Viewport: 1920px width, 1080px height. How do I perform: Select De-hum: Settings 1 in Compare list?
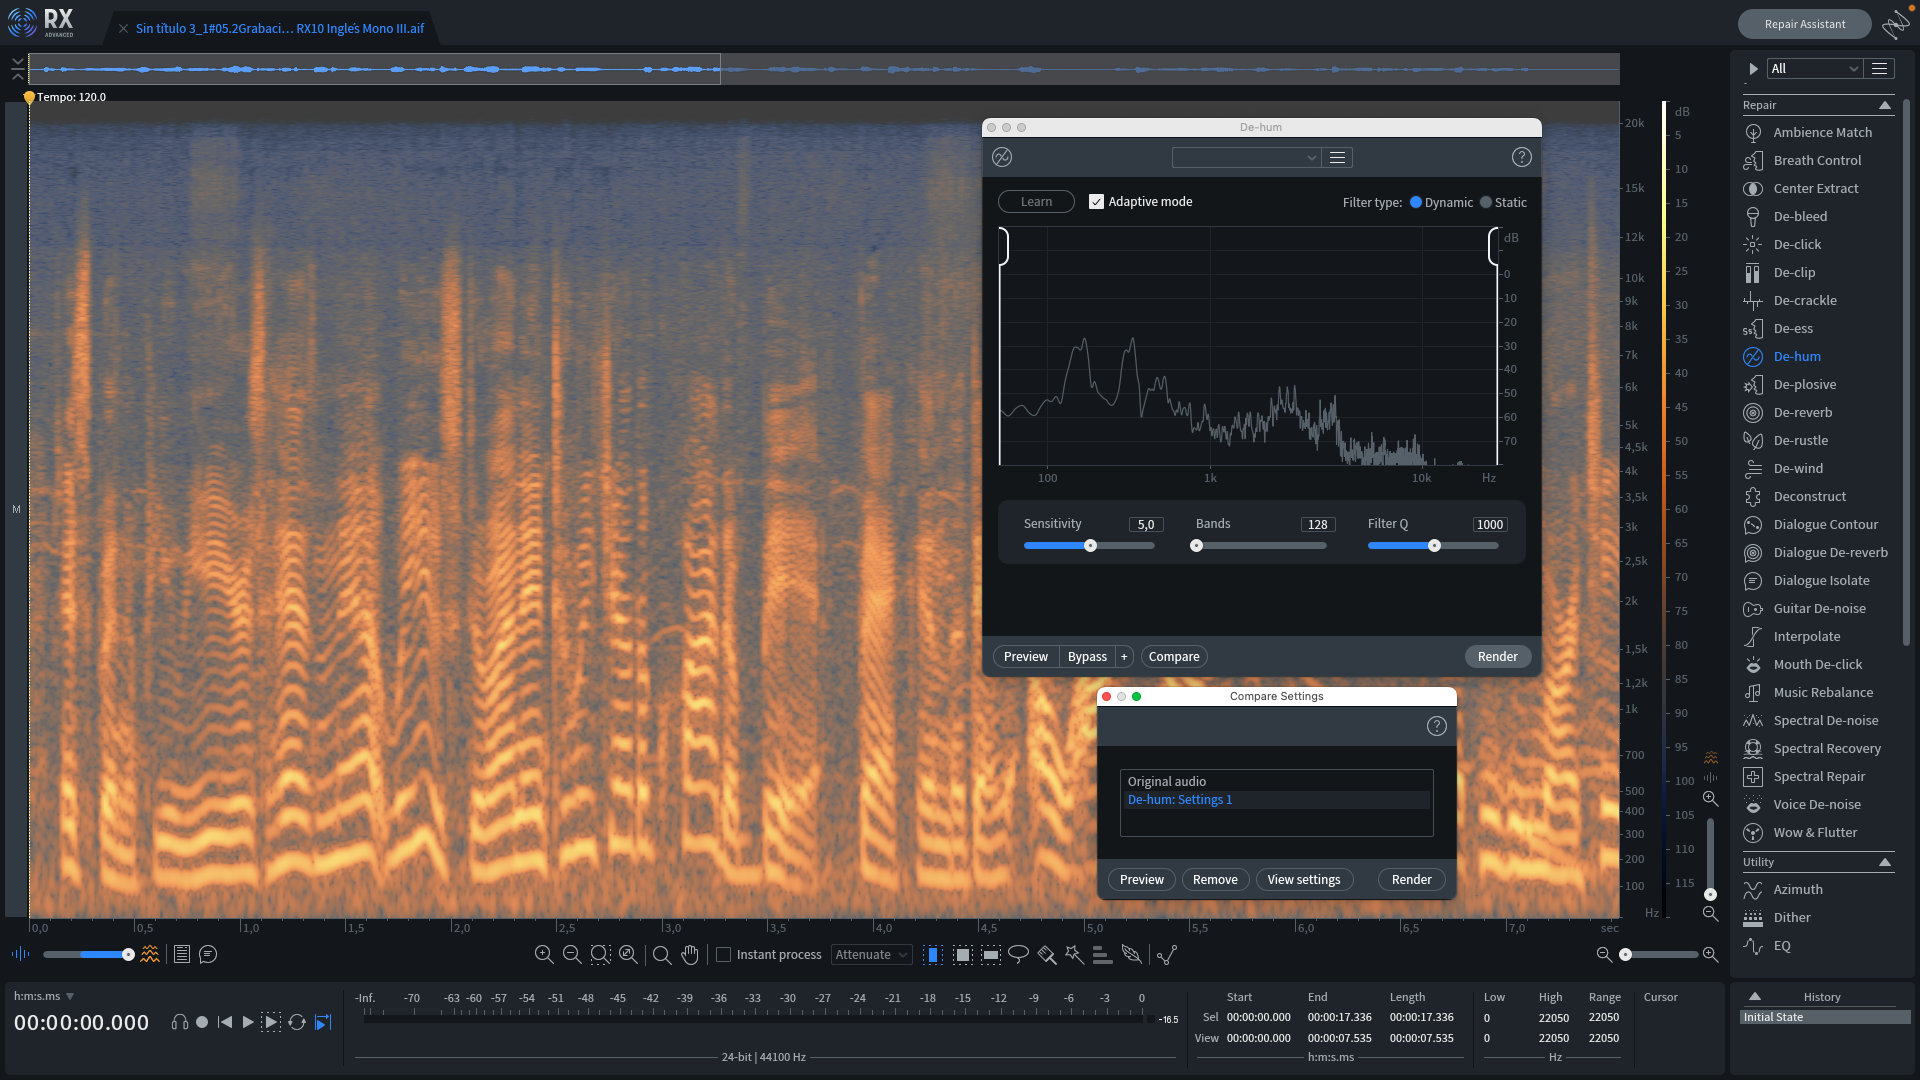tap(1180, 799)
